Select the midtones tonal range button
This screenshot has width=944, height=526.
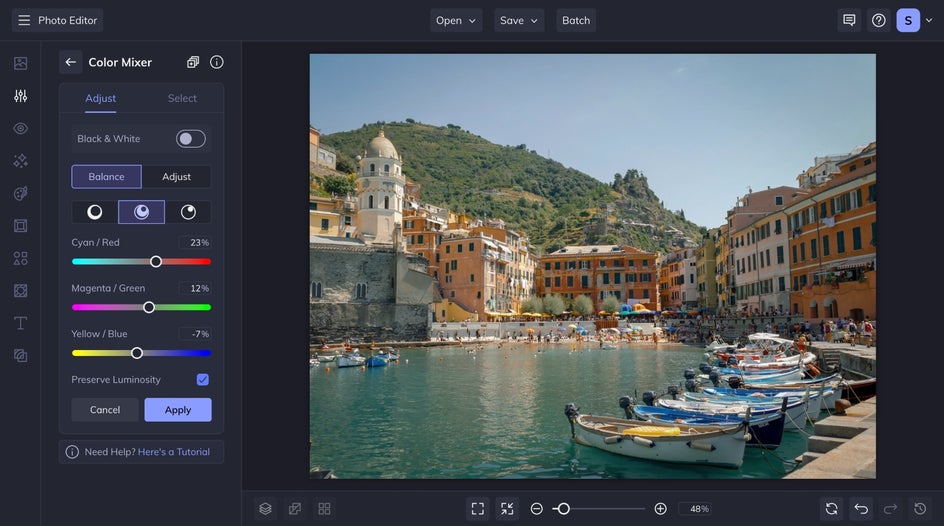pos(141,212)
